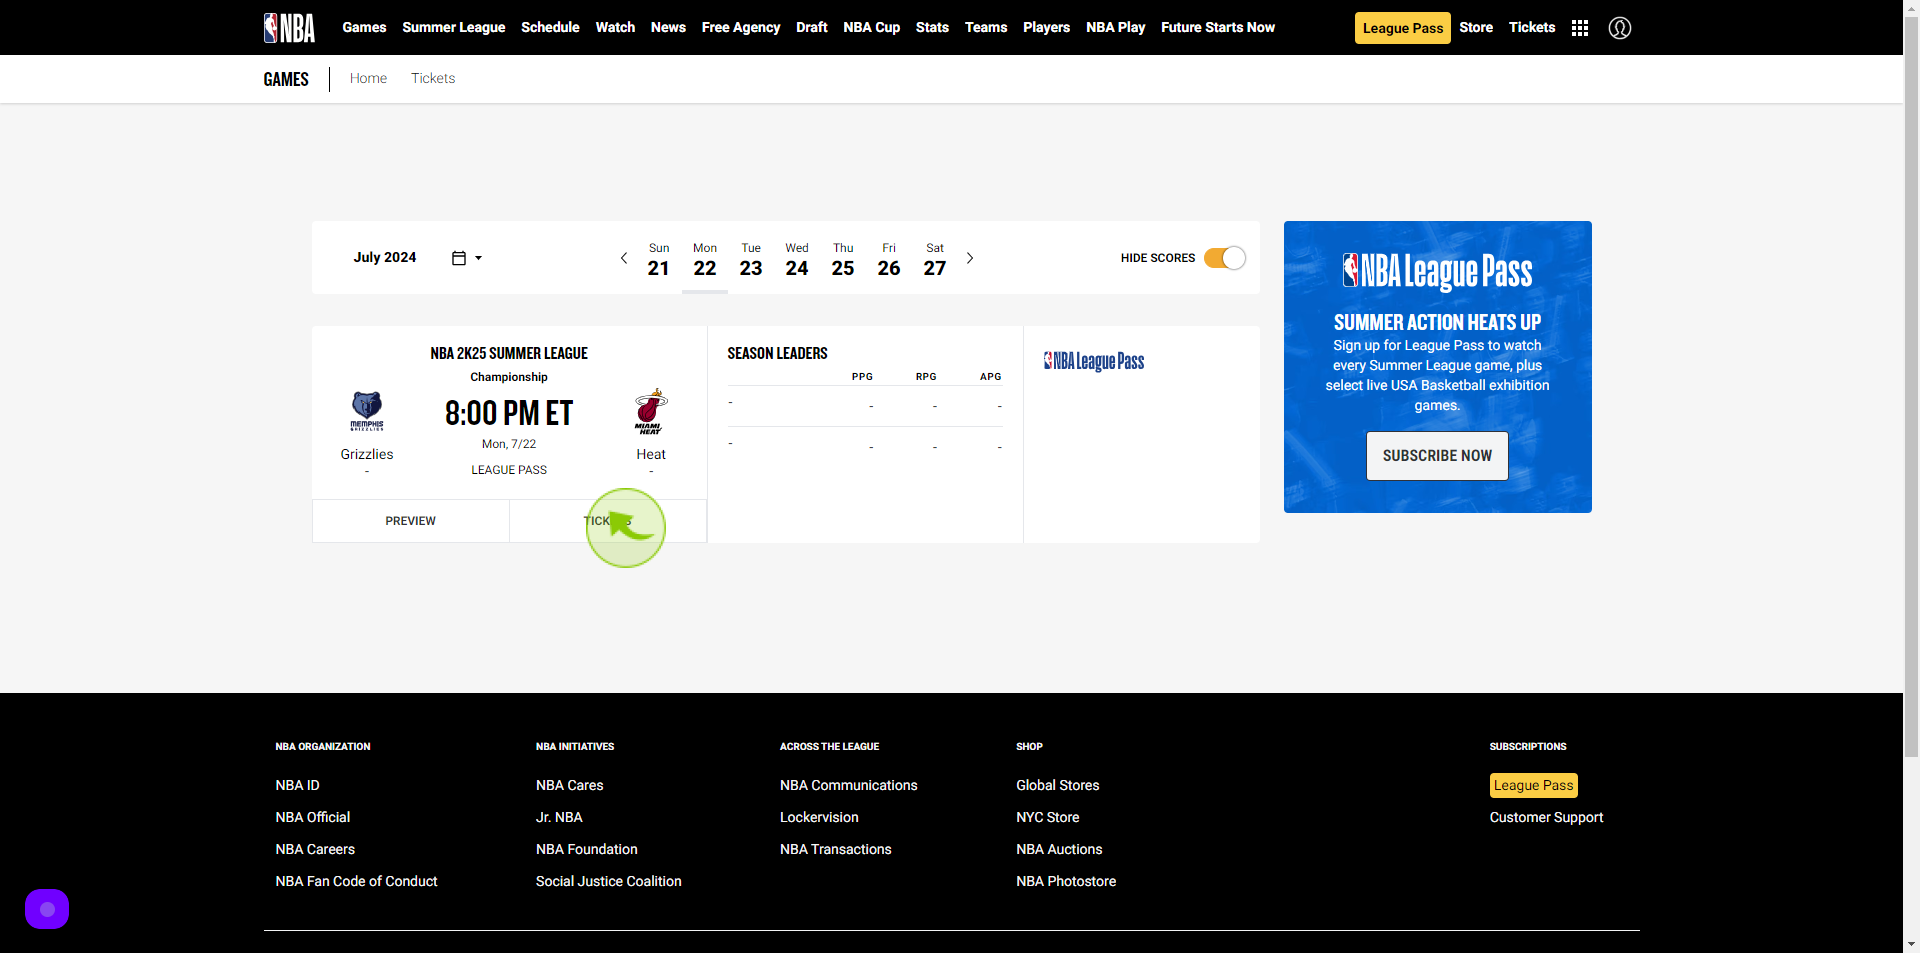Image resolution: width=1920 pixels, height=953 pixels.
Task: Open the NBA Careers footer link
Action: point(315,849)
